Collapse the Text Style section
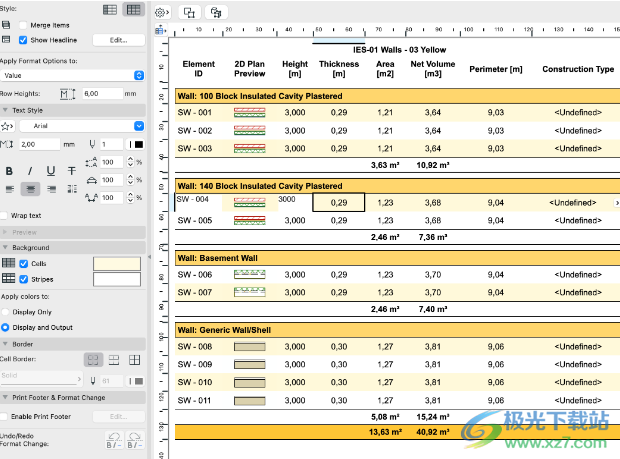The image size is (620, 459). pyautogui.click(x=5, y=110)
